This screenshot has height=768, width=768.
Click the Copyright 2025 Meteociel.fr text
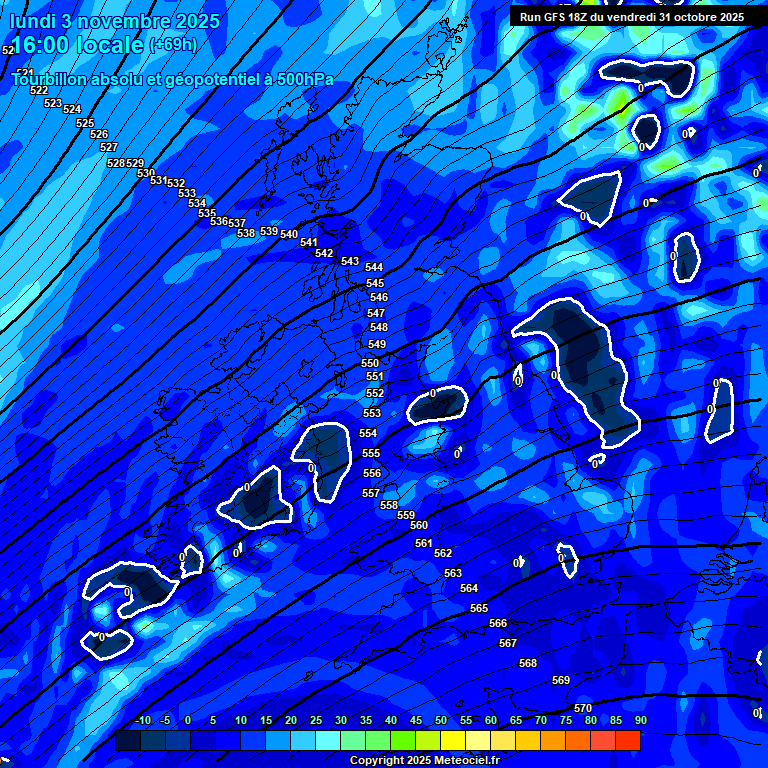coord(424,760)
